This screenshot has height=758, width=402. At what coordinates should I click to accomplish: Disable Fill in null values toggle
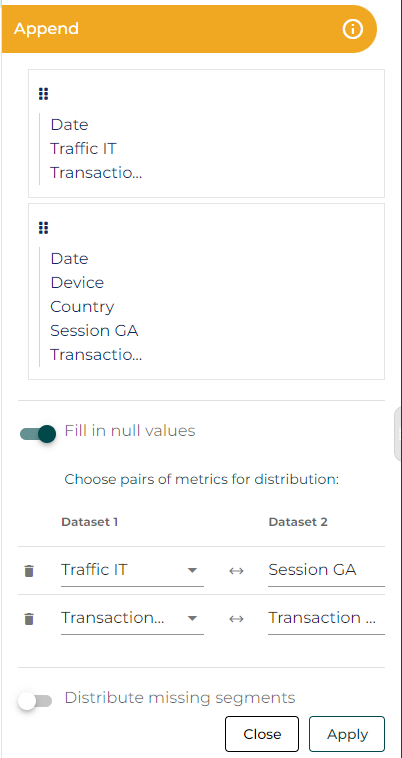pos(38,434)
